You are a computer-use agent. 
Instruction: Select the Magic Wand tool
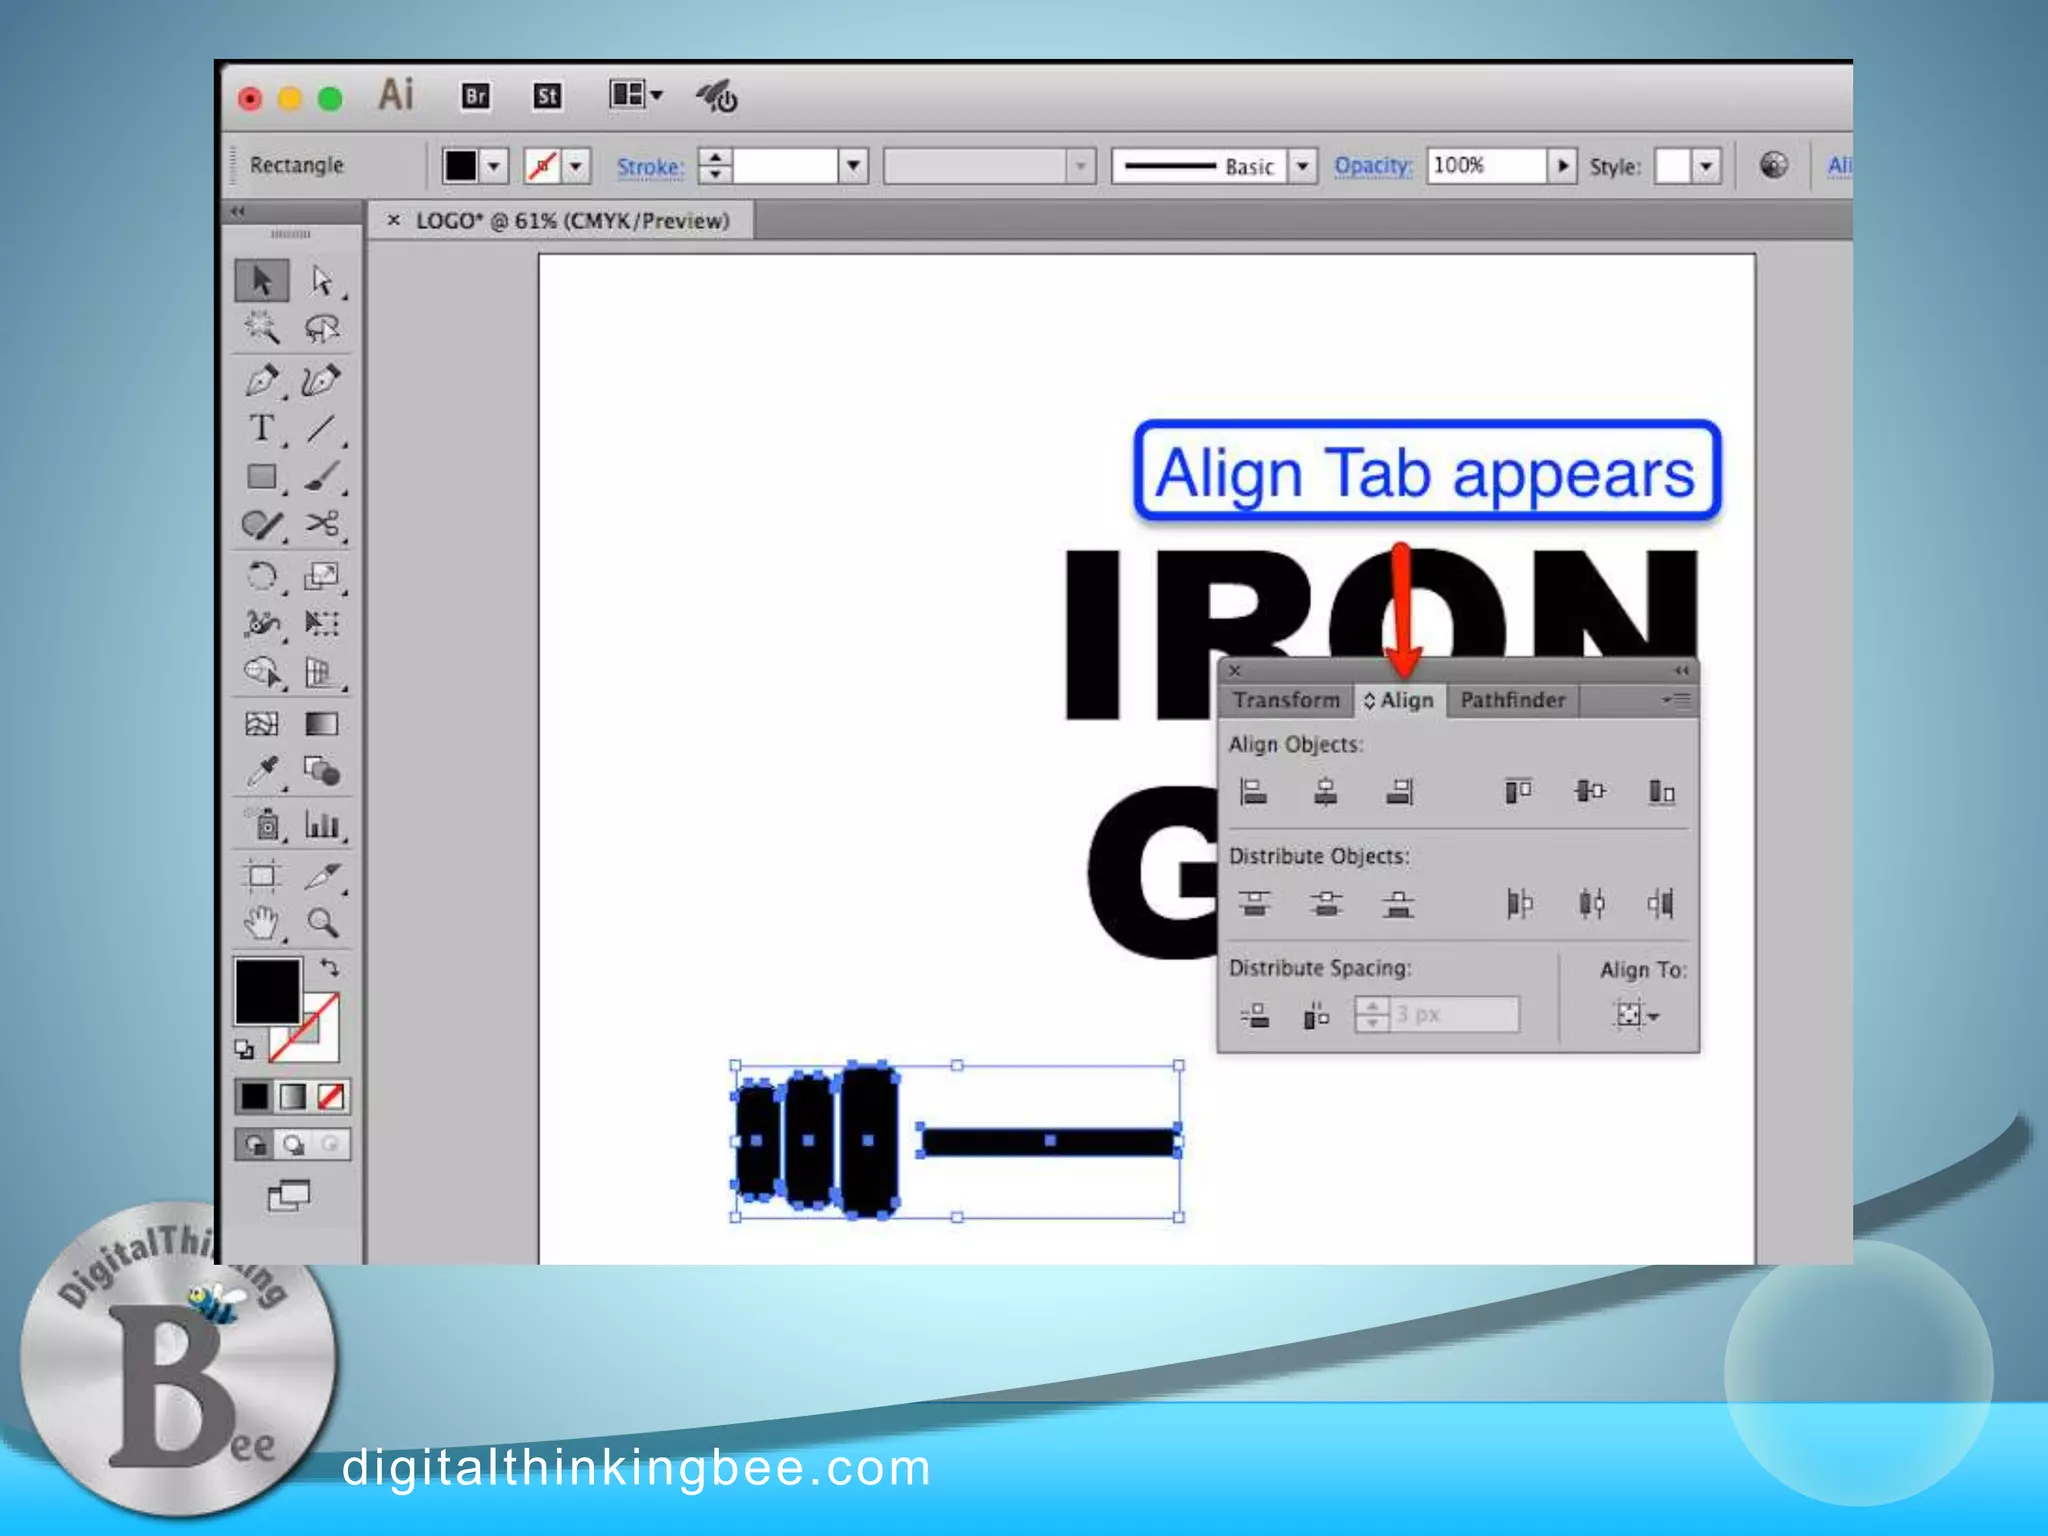(261, 328)
